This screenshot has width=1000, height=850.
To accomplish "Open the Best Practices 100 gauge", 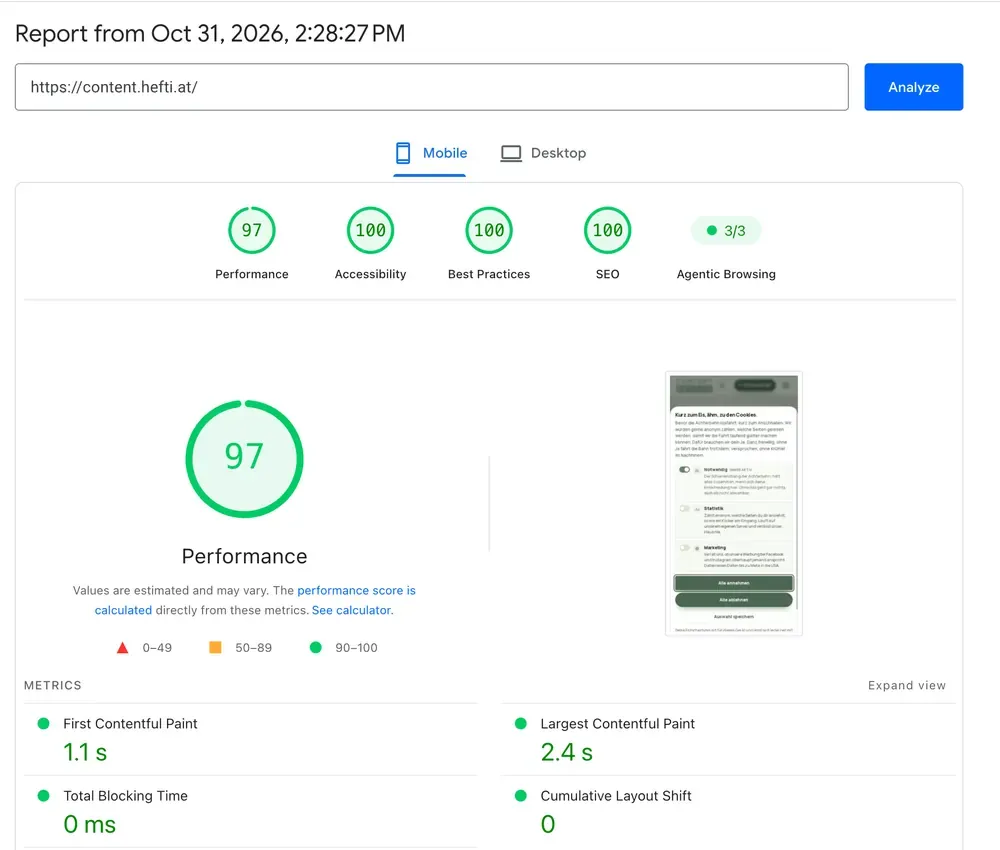I will tap(489, 230).
